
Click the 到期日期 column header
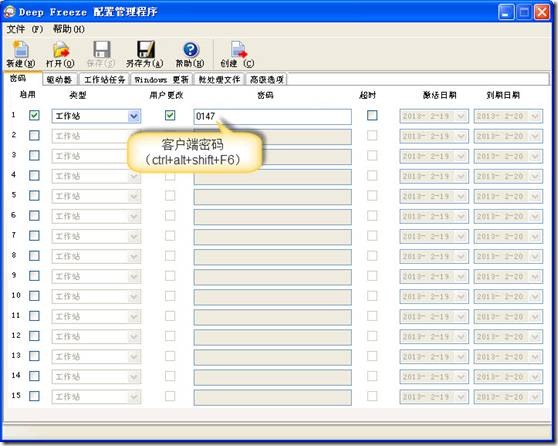click(x=503, y=95)
